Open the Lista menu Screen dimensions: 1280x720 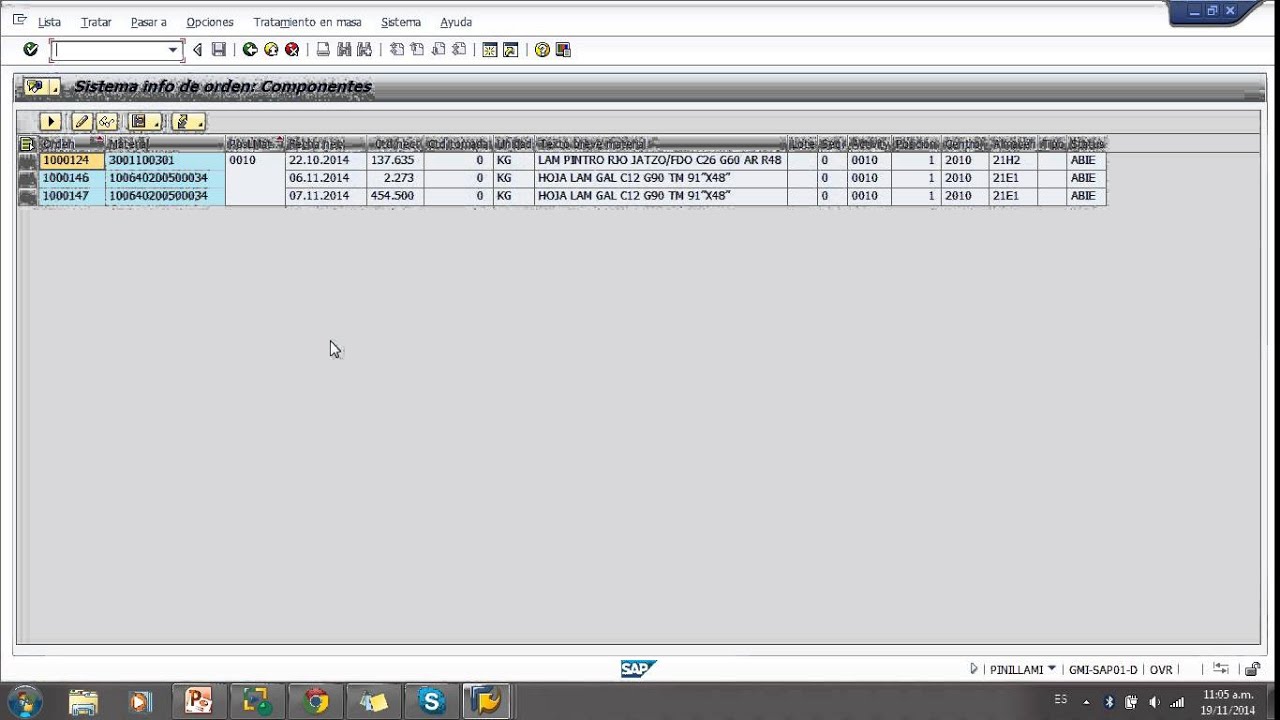(x=49, y=22)
